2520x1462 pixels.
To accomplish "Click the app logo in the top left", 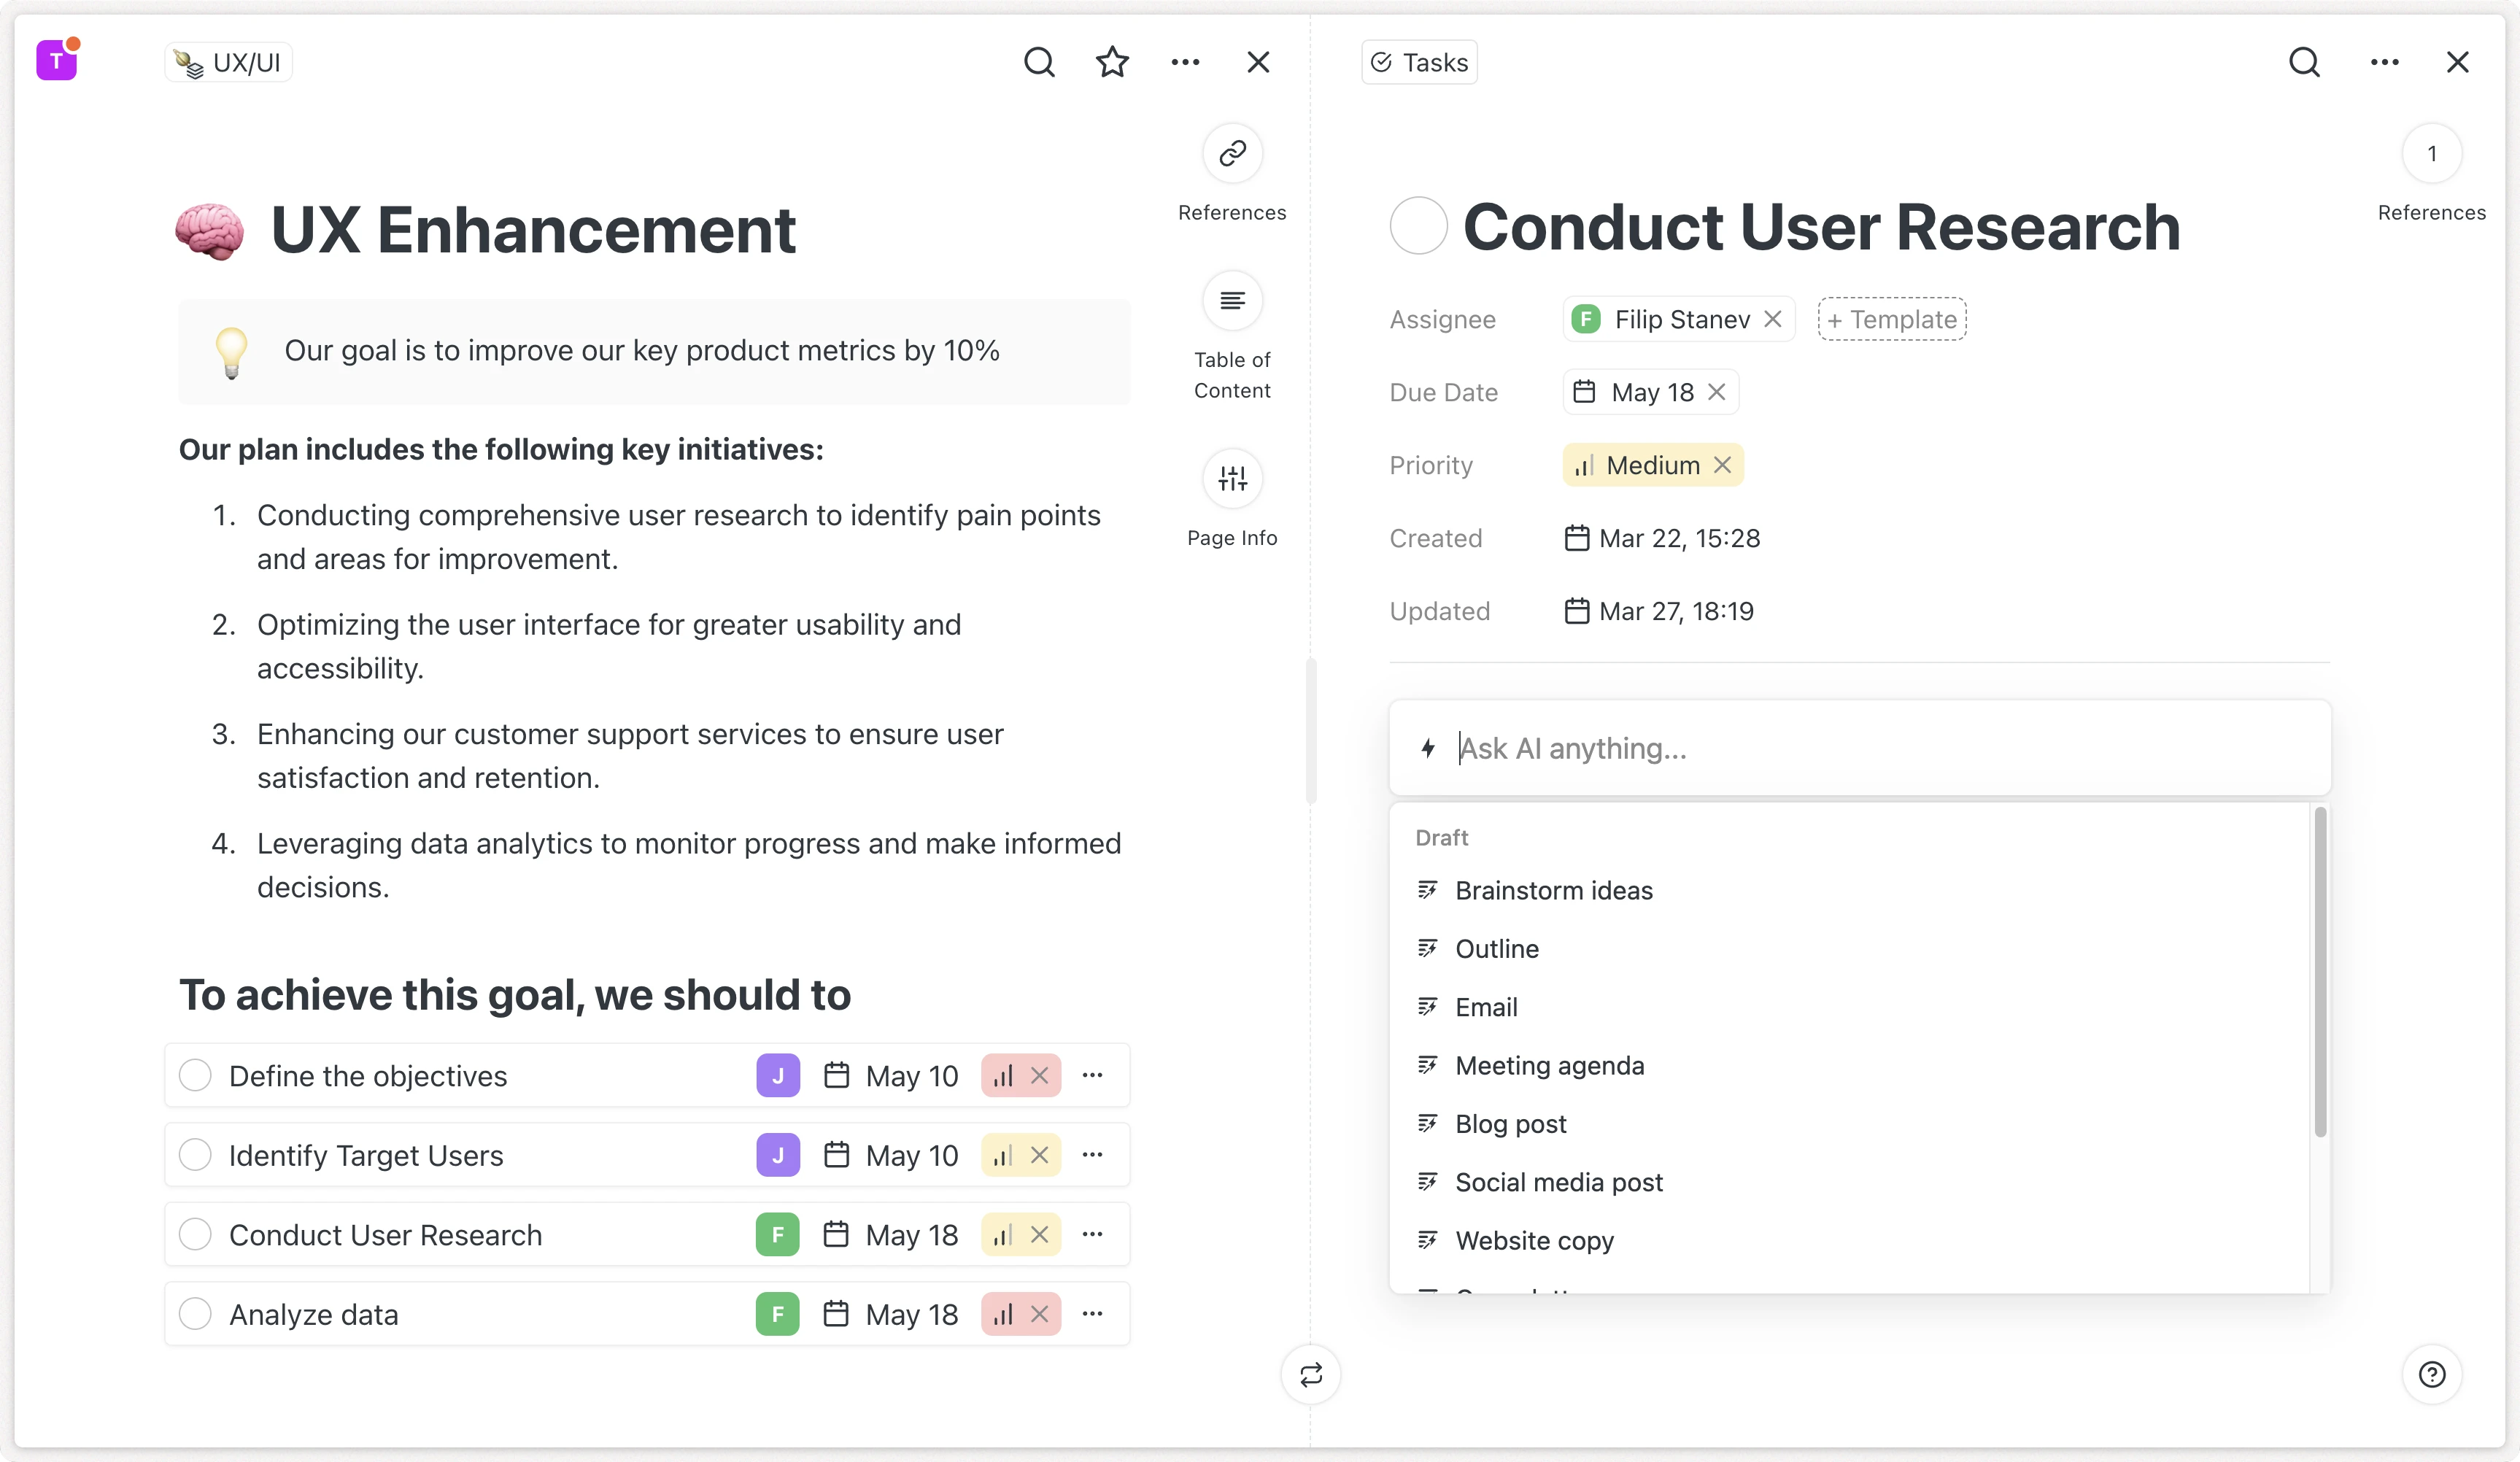I will pos(56,59).
